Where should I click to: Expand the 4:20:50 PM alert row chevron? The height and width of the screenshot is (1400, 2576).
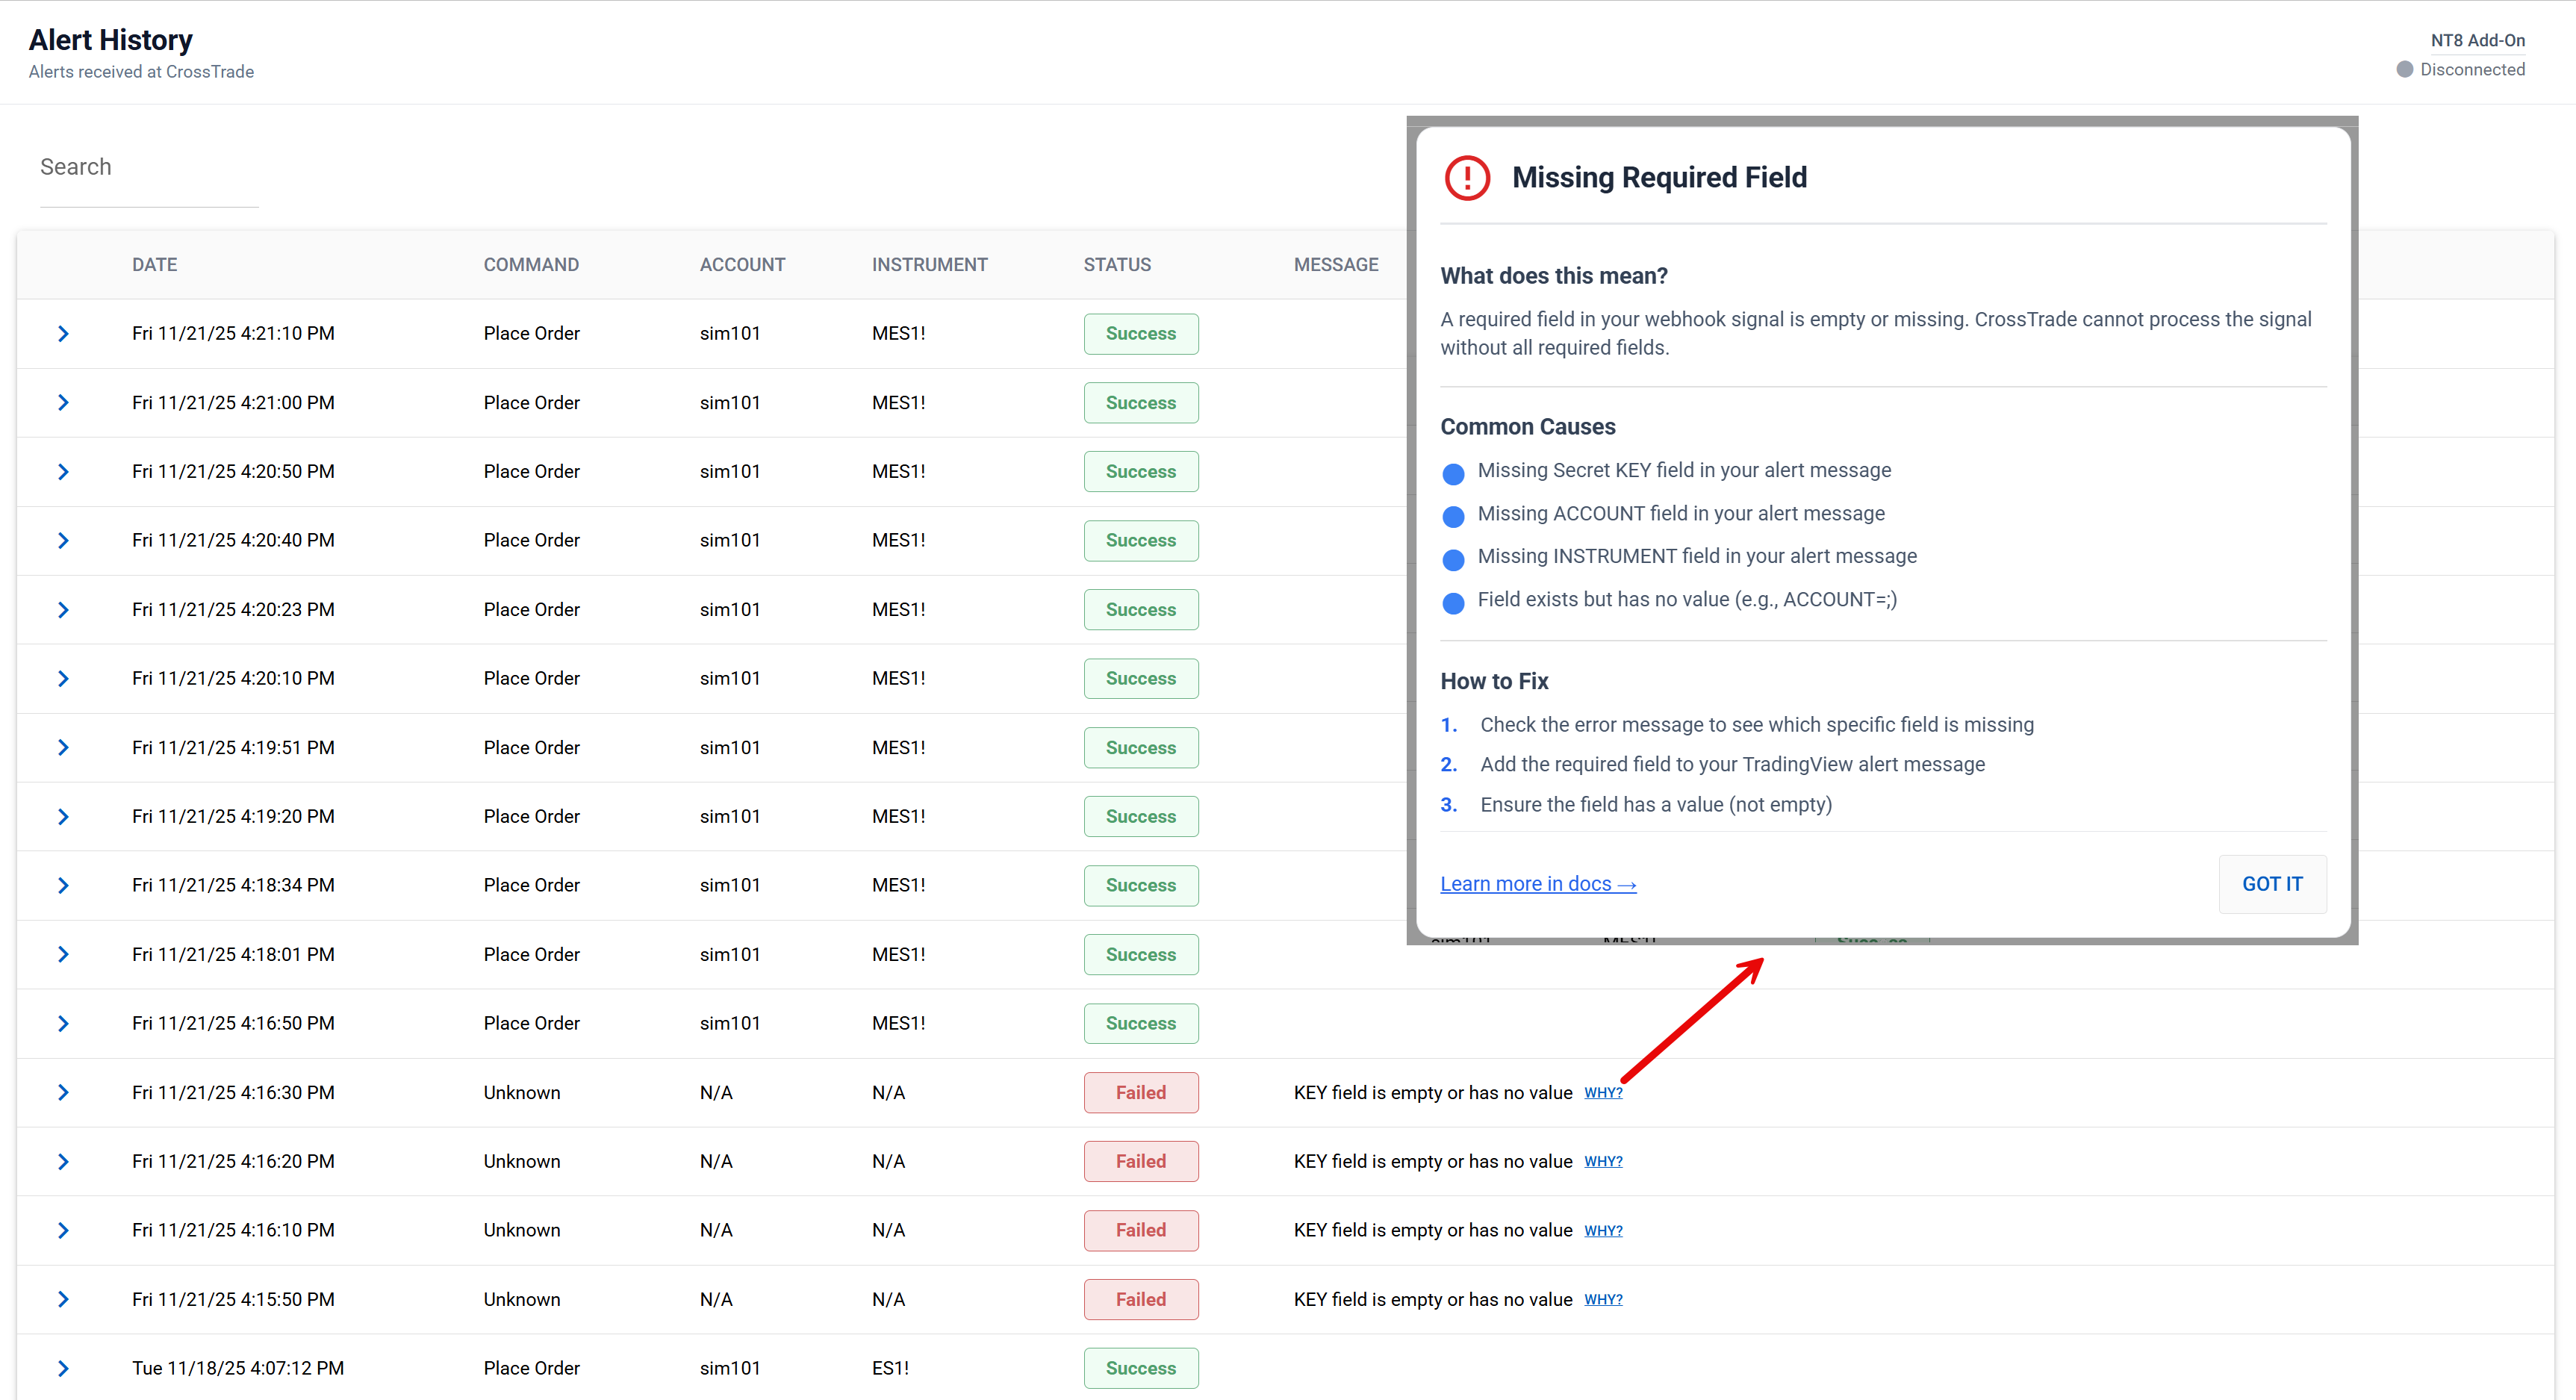(63, 471)
